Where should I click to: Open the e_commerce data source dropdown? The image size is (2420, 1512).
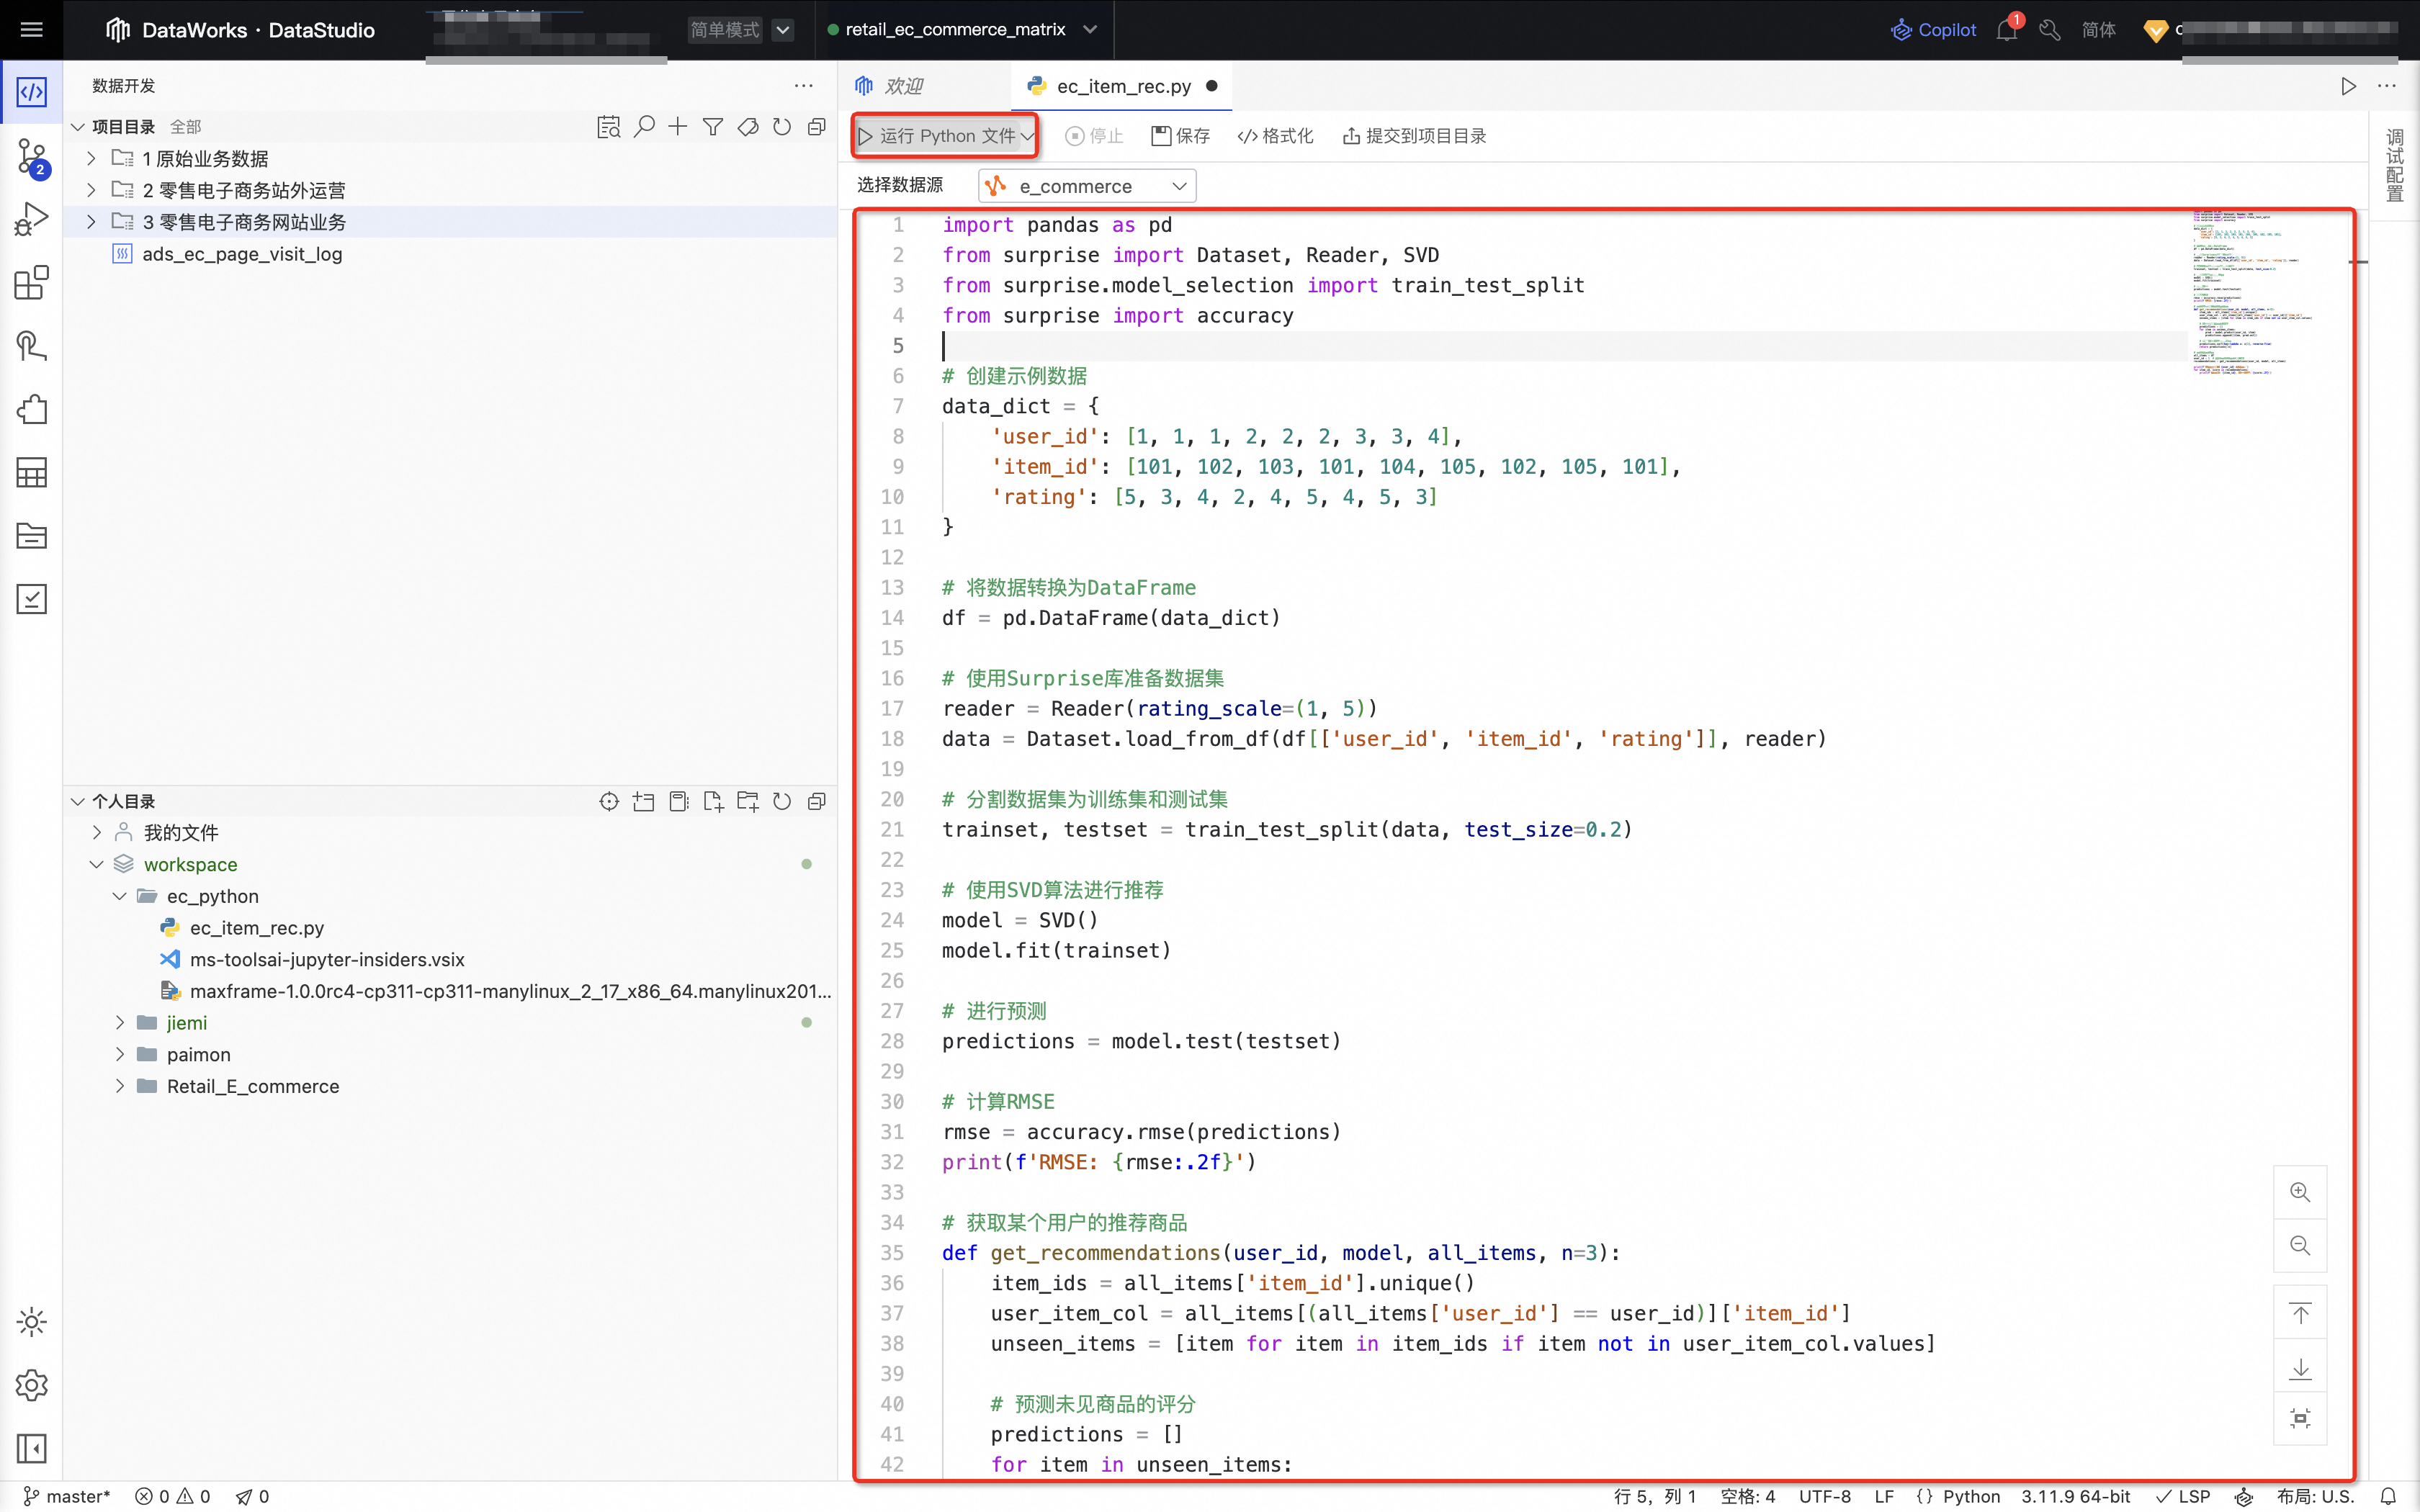pyautogui.click(x=1087, y=186)
